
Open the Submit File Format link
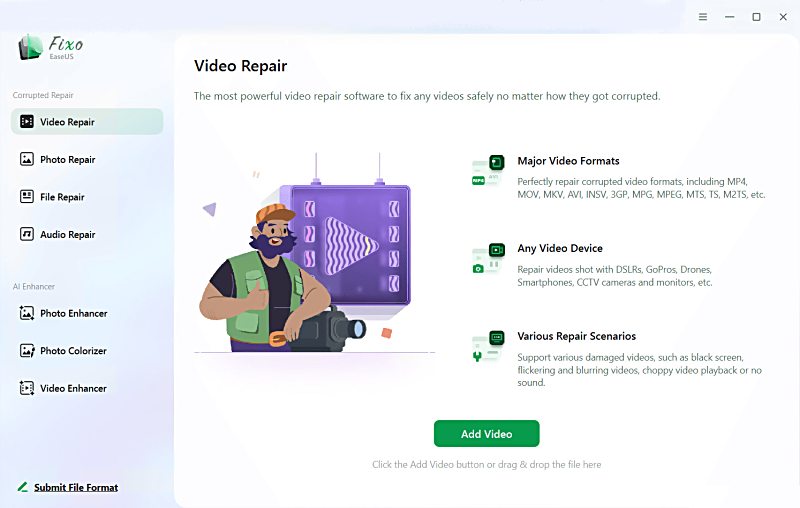(x=76, y=488)
